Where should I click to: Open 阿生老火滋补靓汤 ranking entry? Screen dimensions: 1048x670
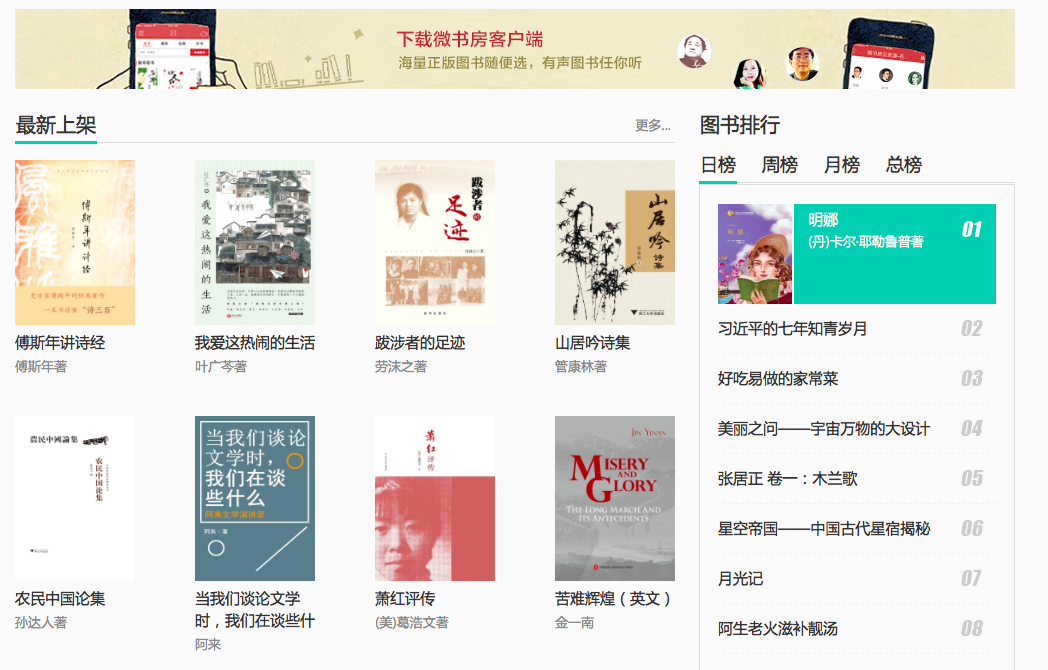click(x=777, y=629)
